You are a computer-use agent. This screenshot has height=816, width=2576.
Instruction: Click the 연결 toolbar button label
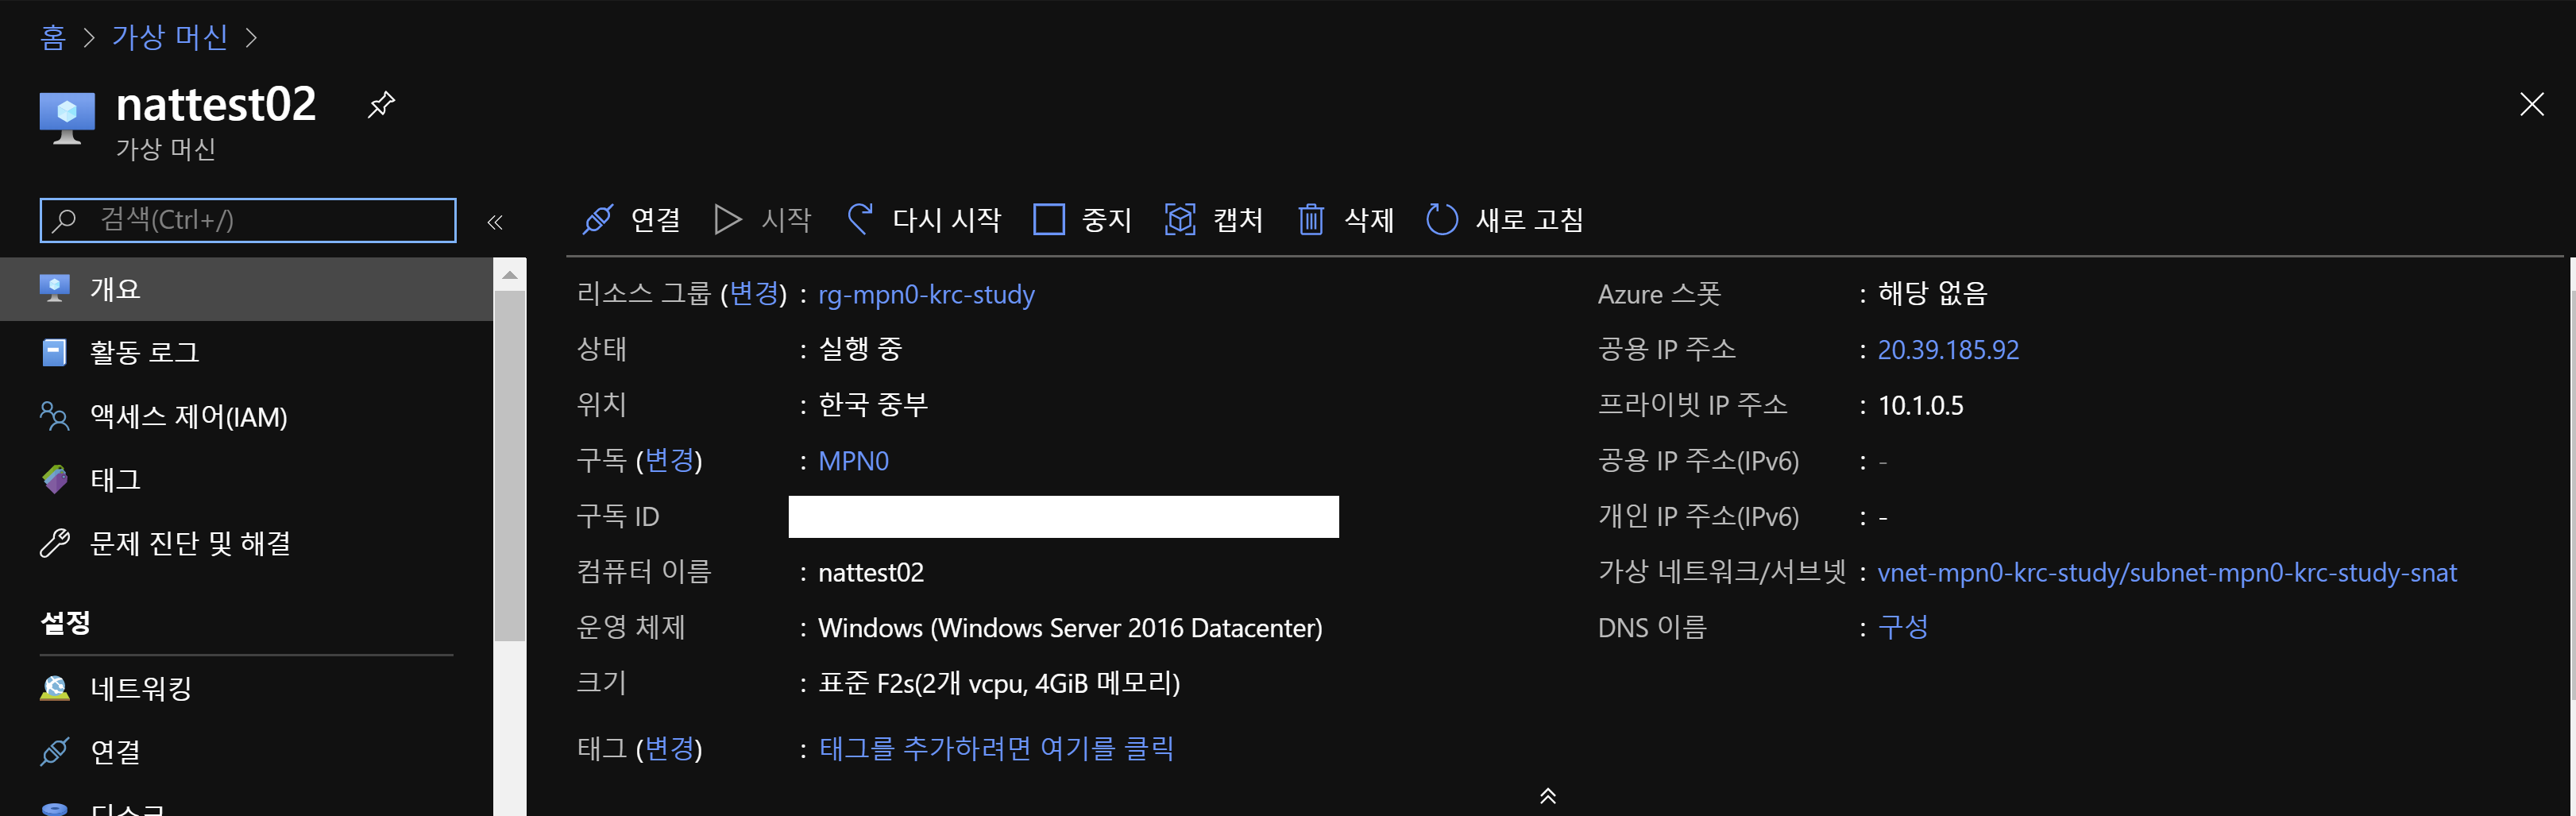coord(655,219)
